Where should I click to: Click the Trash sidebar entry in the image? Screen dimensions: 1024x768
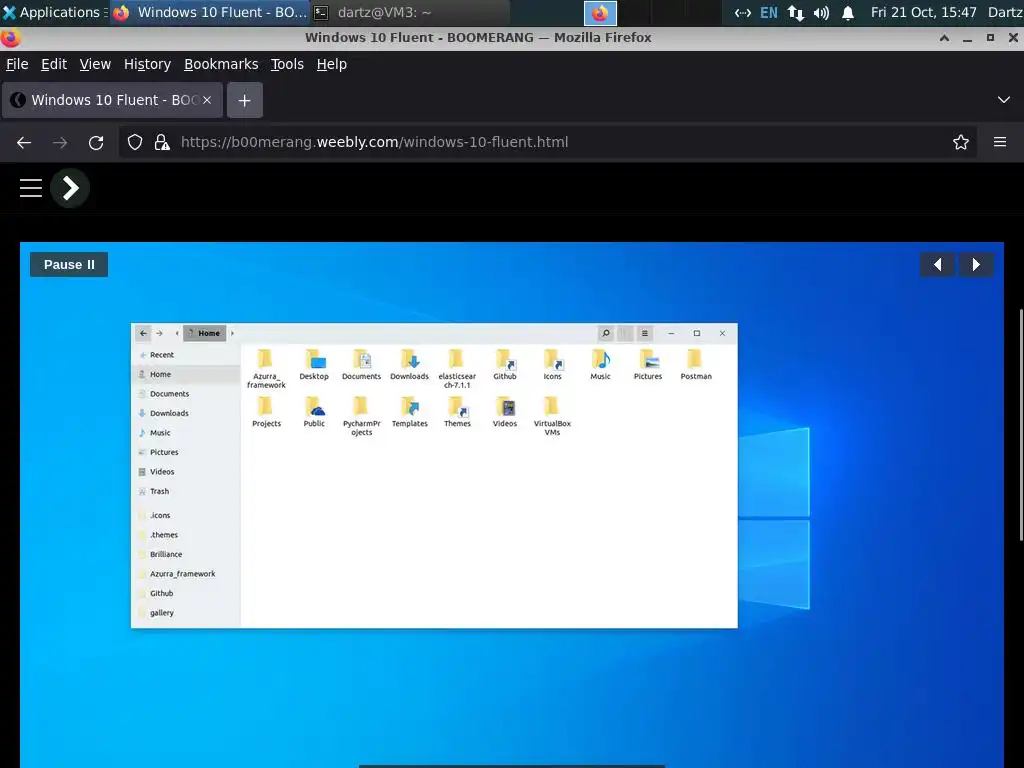[x=159, y=491]
